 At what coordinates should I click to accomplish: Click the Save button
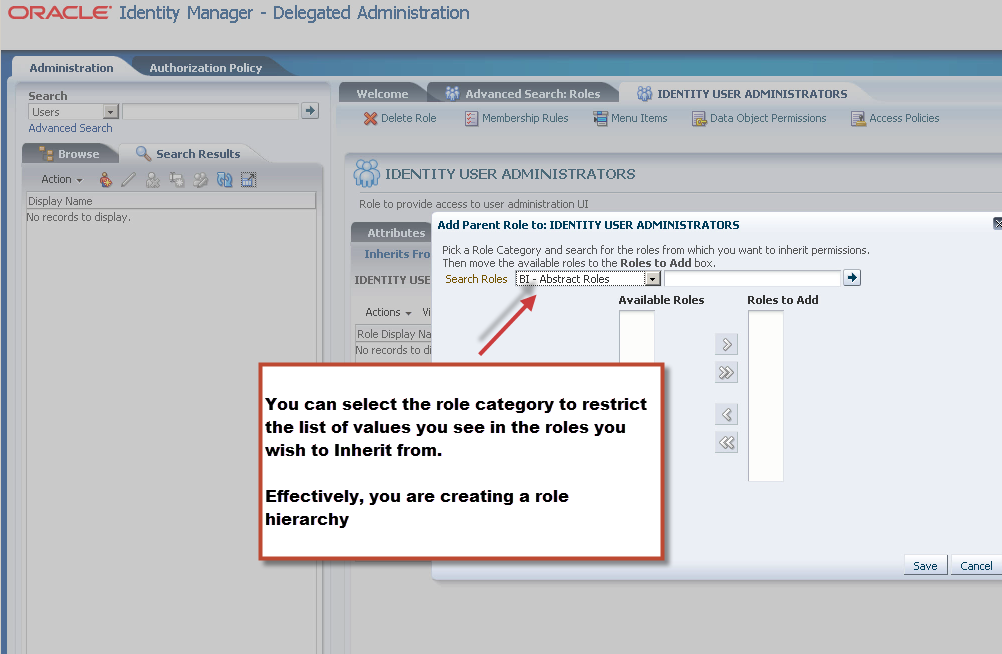(925, 566)
